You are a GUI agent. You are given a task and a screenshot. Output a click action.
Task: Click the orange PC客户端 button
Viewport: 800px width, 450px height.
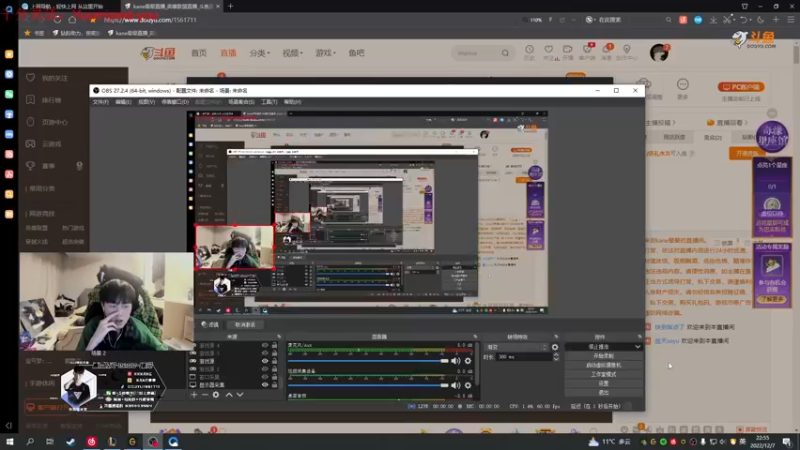click(x=741, y=87)
